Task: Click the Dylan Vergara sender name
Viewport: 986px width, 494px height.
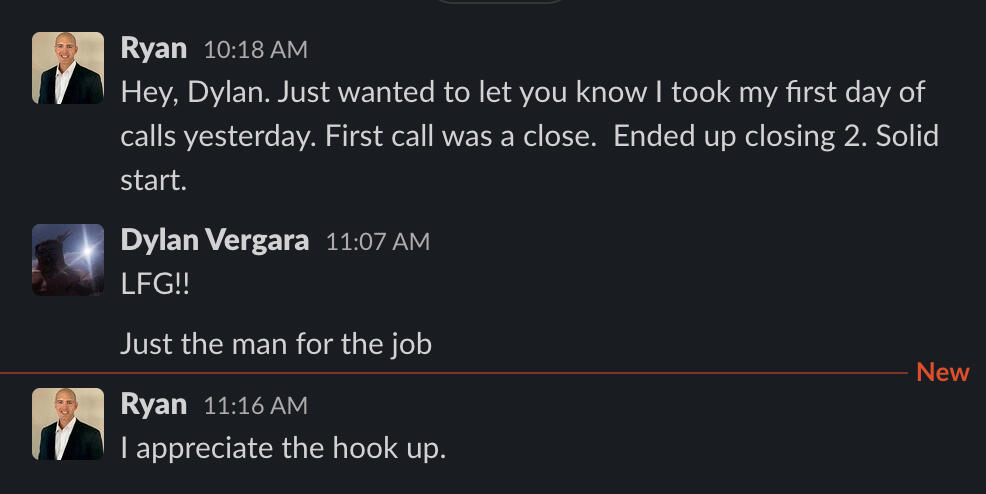Action: click(x=214, y=240)
